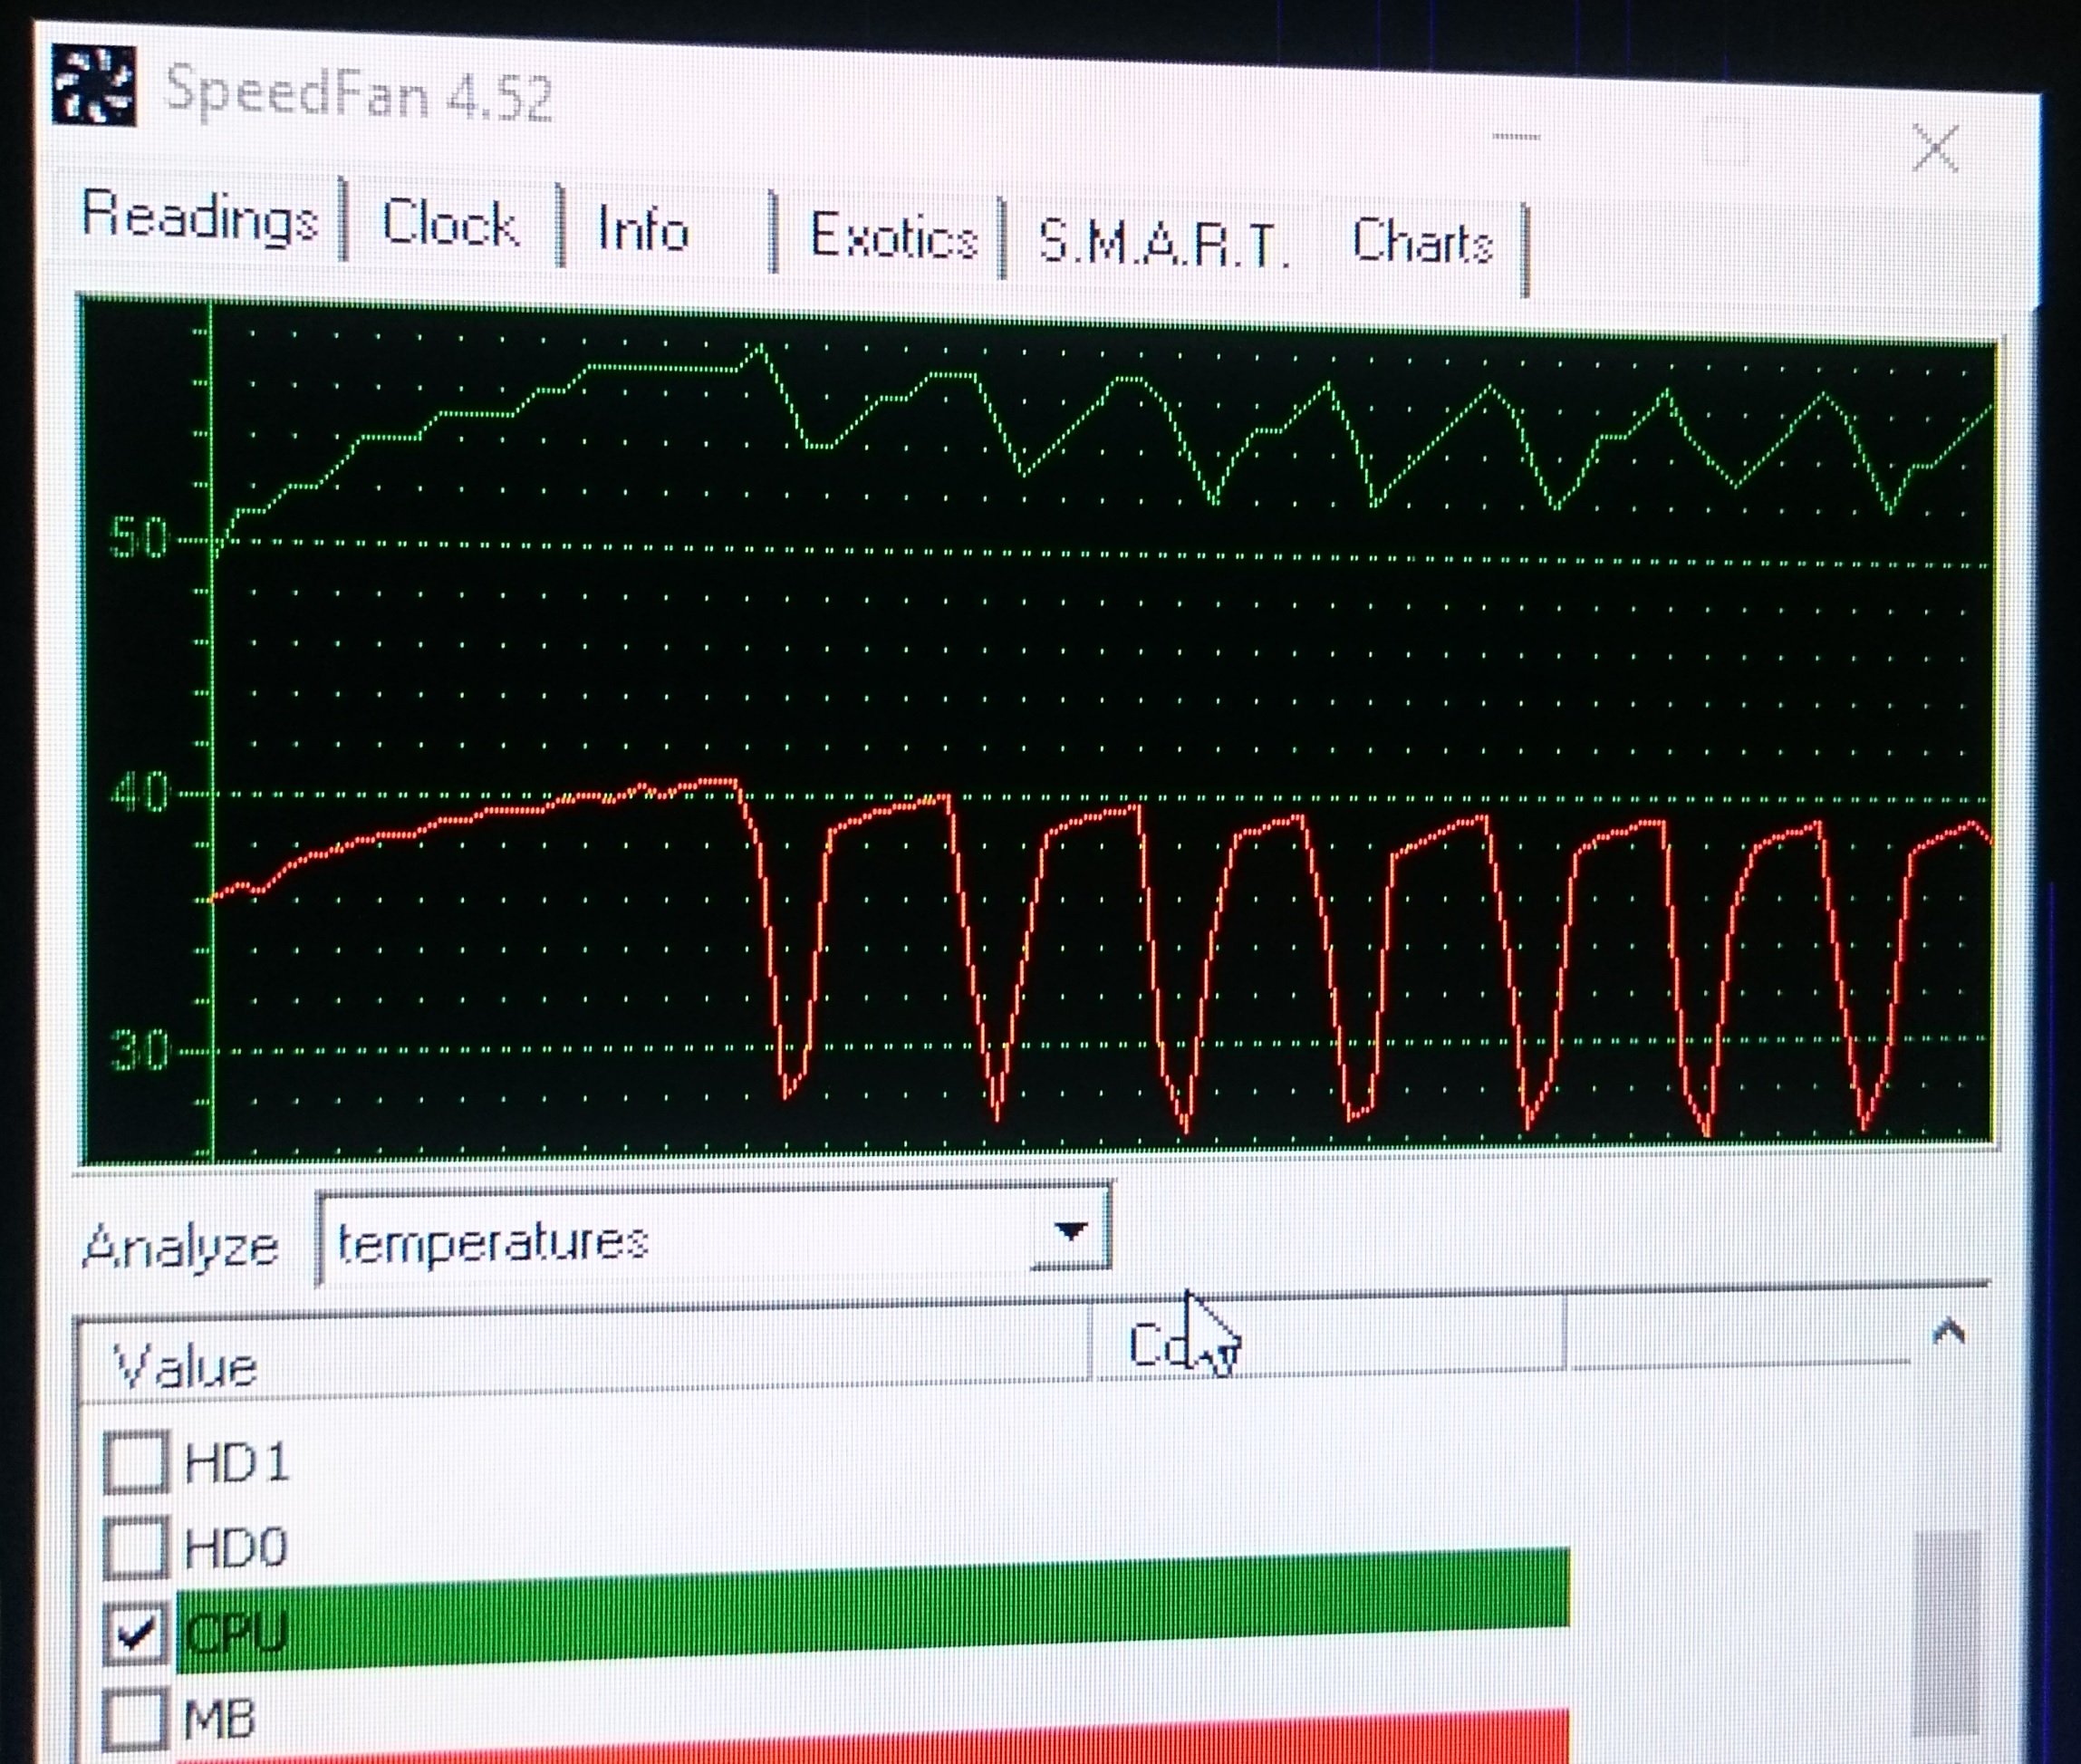Screen dimensions: 2081x1764
Task: Enable the HD1 temperature checkbox
Action: tap(135, 1462)
